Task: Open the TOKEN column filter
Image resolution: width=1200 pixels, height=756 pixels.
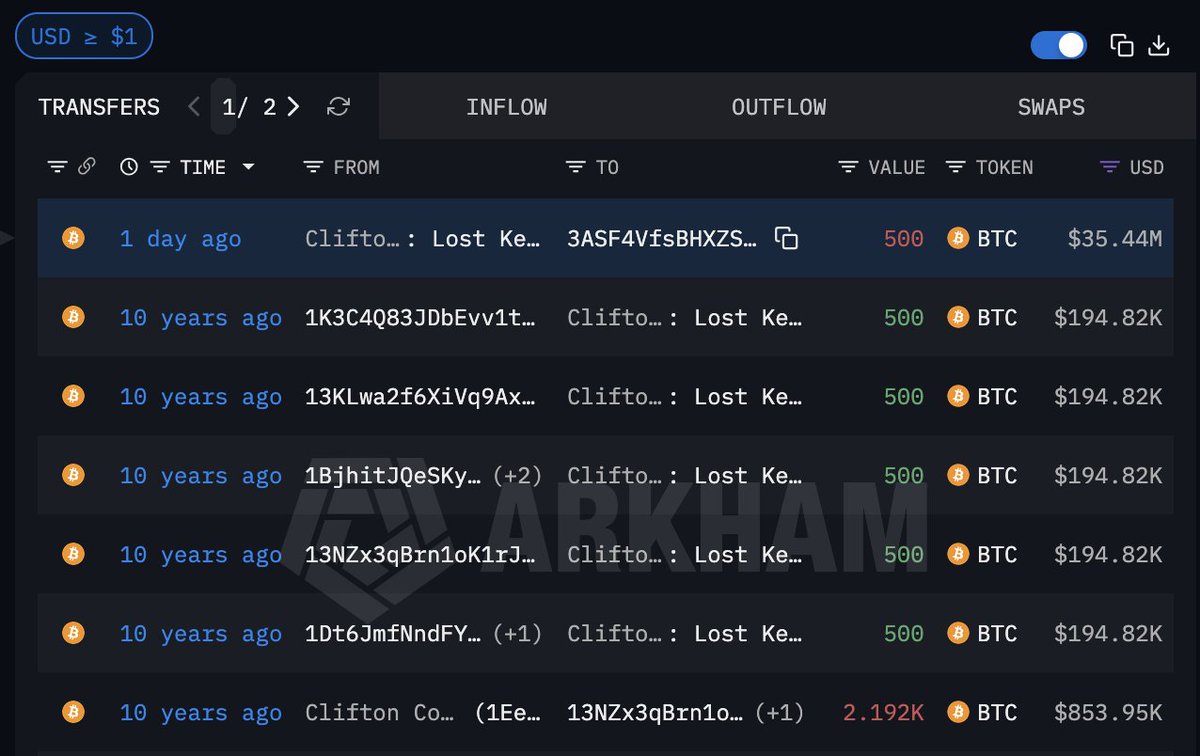Action: (955, 167)
